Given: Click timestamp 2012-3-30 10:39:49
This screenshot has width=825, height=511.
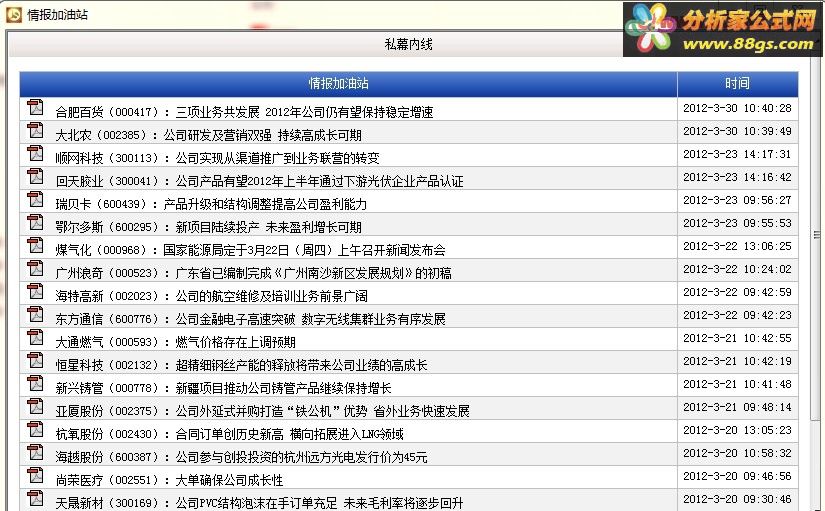Looking at the screenshot, I should (737, 131).
